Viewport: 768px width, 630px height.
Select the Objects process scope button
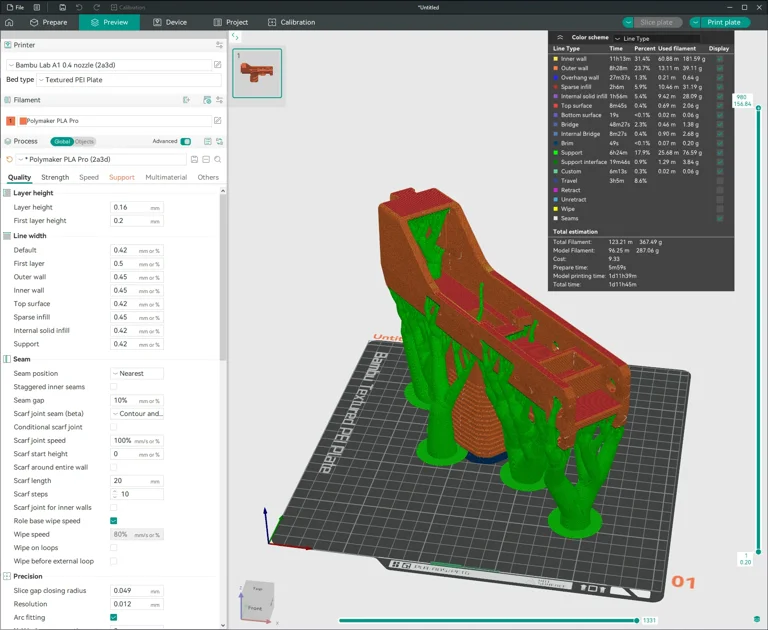(x=85, y=142)
